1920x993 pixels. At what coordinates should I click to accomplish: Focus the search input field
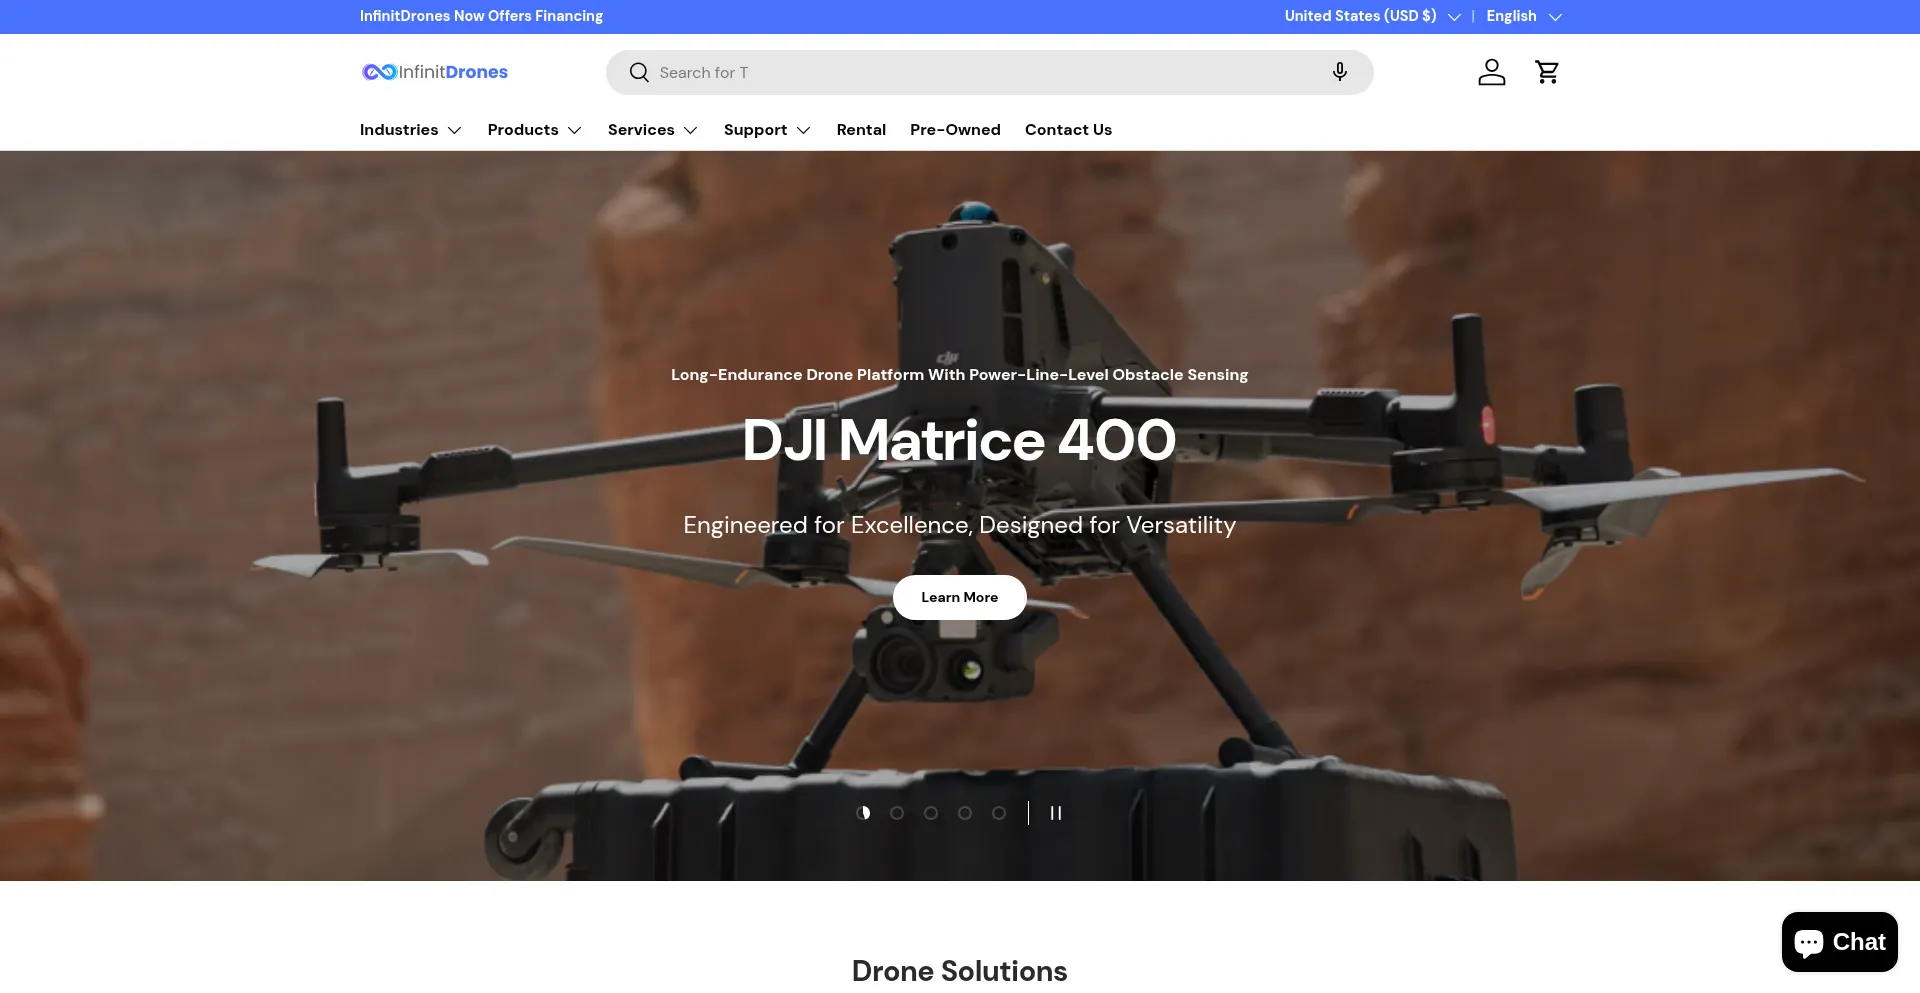[989, 72]
